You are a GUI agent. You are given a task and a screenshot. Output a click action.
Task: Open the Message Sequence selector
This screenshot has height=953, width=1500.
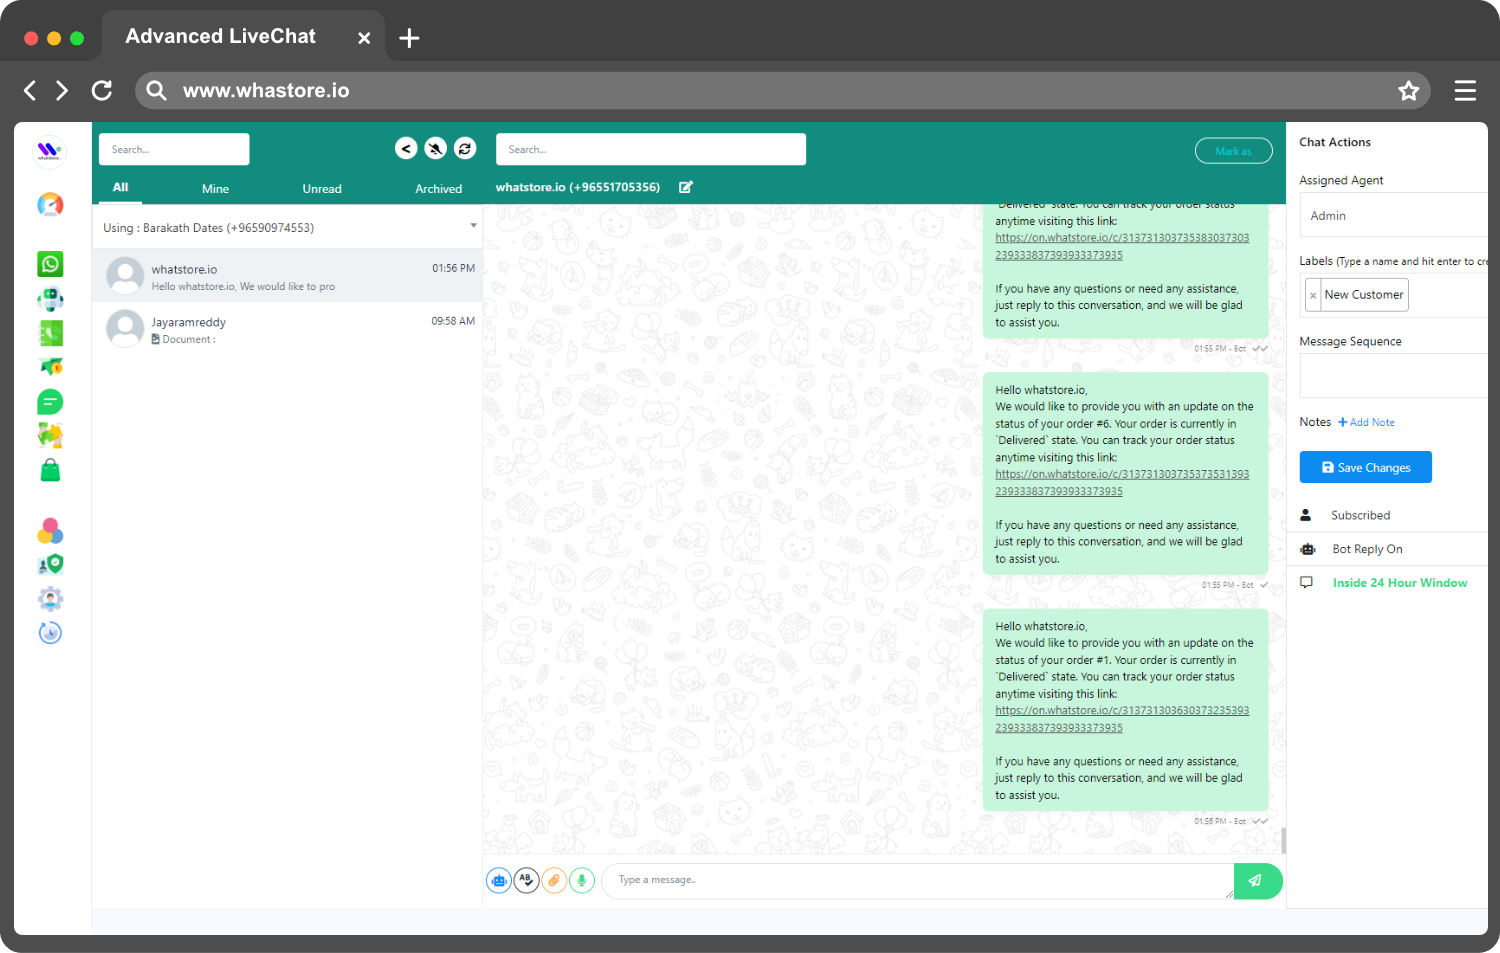1393,376
